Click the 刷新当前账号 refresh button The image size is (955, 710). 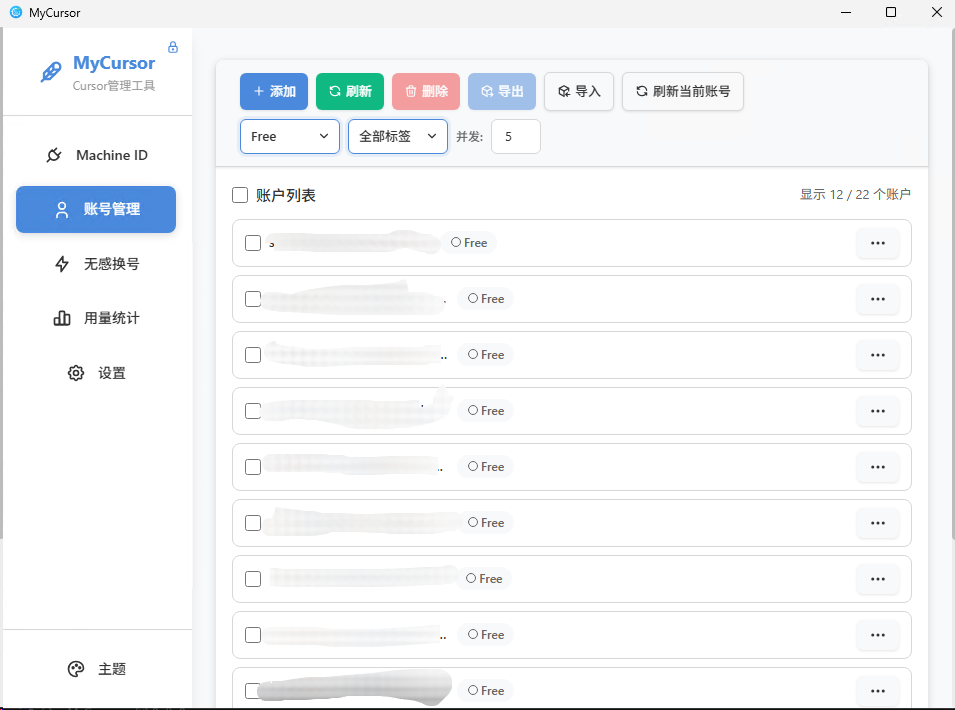682,91
